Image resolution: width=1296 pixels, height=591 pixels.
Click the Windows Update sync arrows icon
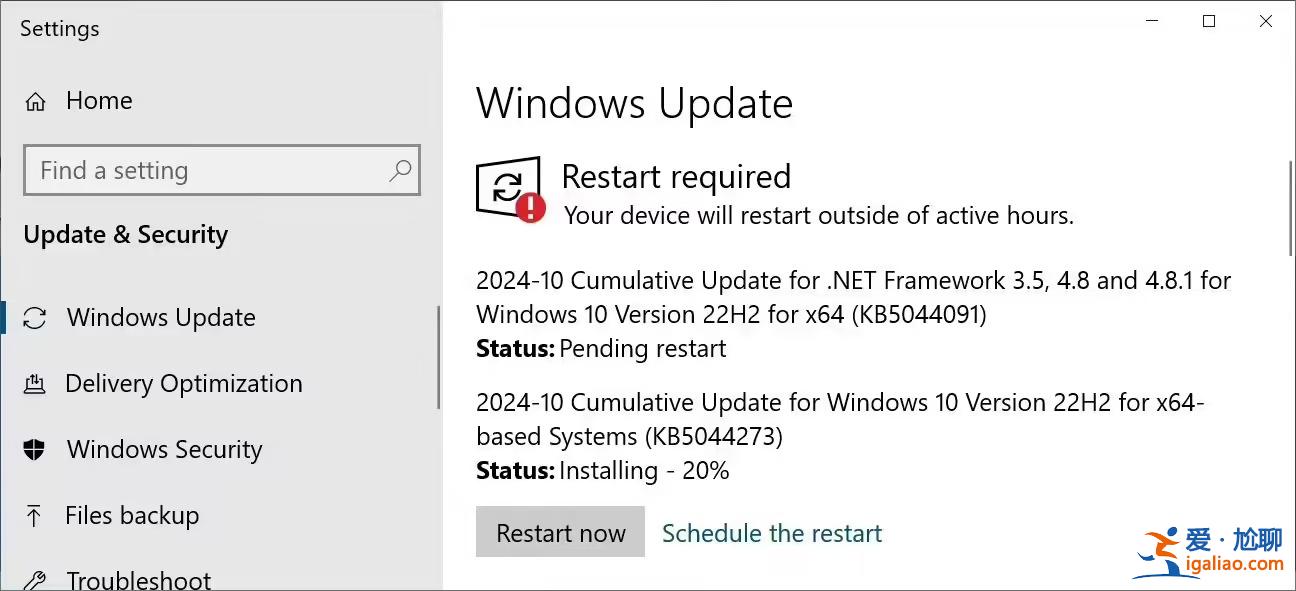click(x=35, y=317)
